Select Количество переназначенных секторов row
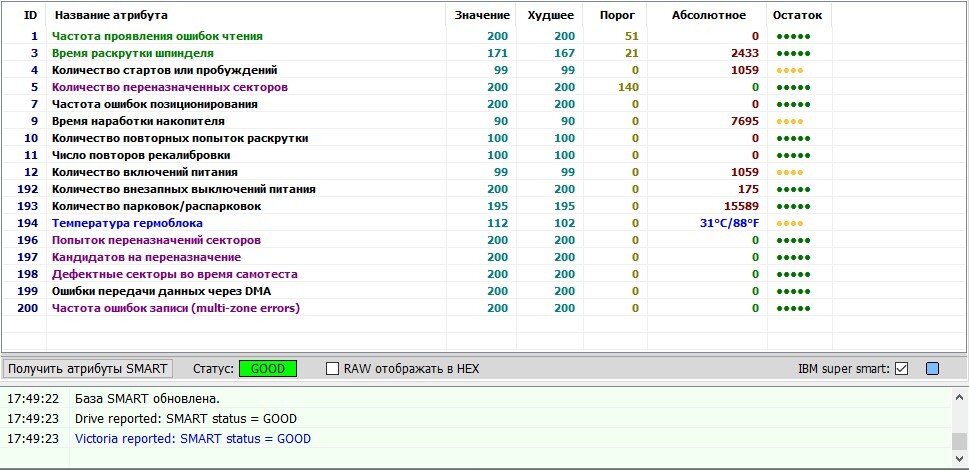Screen dimensions: 969x470 pos(169,87)
